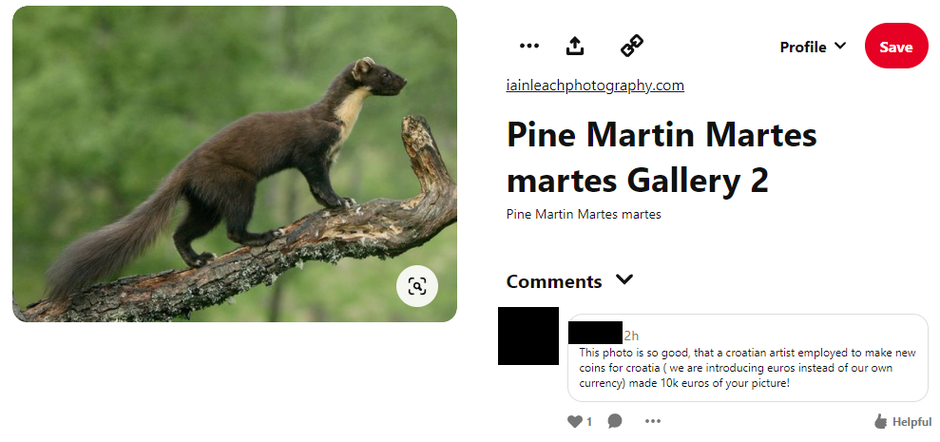Open the comment's three-dot options
940x442 pixels.
(653, 421)
